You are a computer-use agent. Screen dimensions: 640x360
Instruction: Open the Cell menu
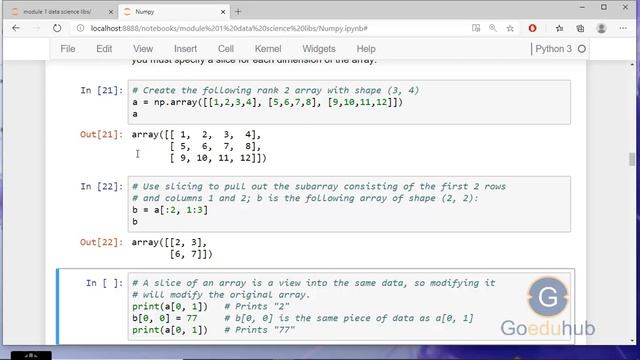pyautogui.click(x=226, y=49)
